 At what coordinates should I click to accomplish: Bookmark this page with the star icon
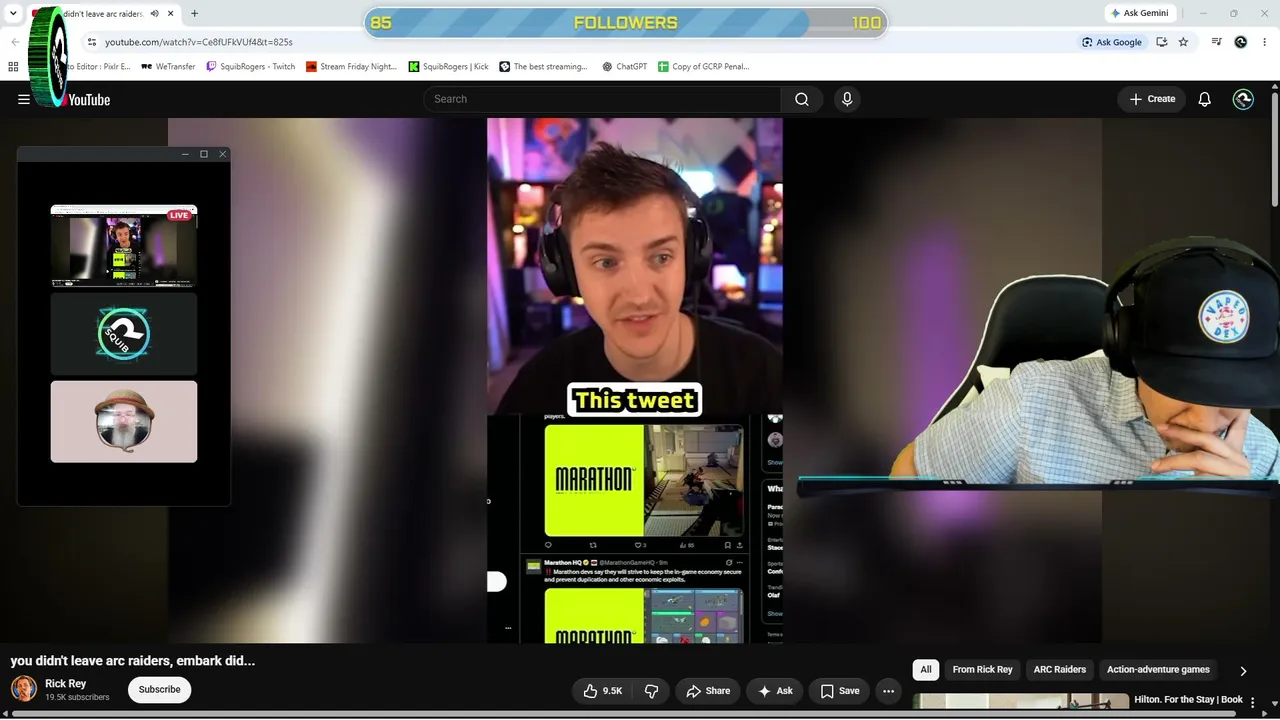pos(1183,42)
